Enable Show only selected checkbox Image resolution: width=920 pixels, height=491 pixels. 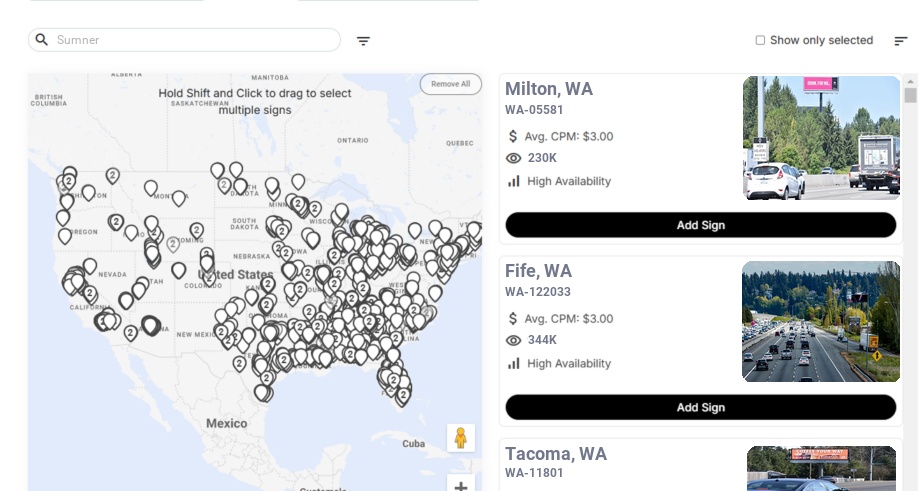[760, 40]
